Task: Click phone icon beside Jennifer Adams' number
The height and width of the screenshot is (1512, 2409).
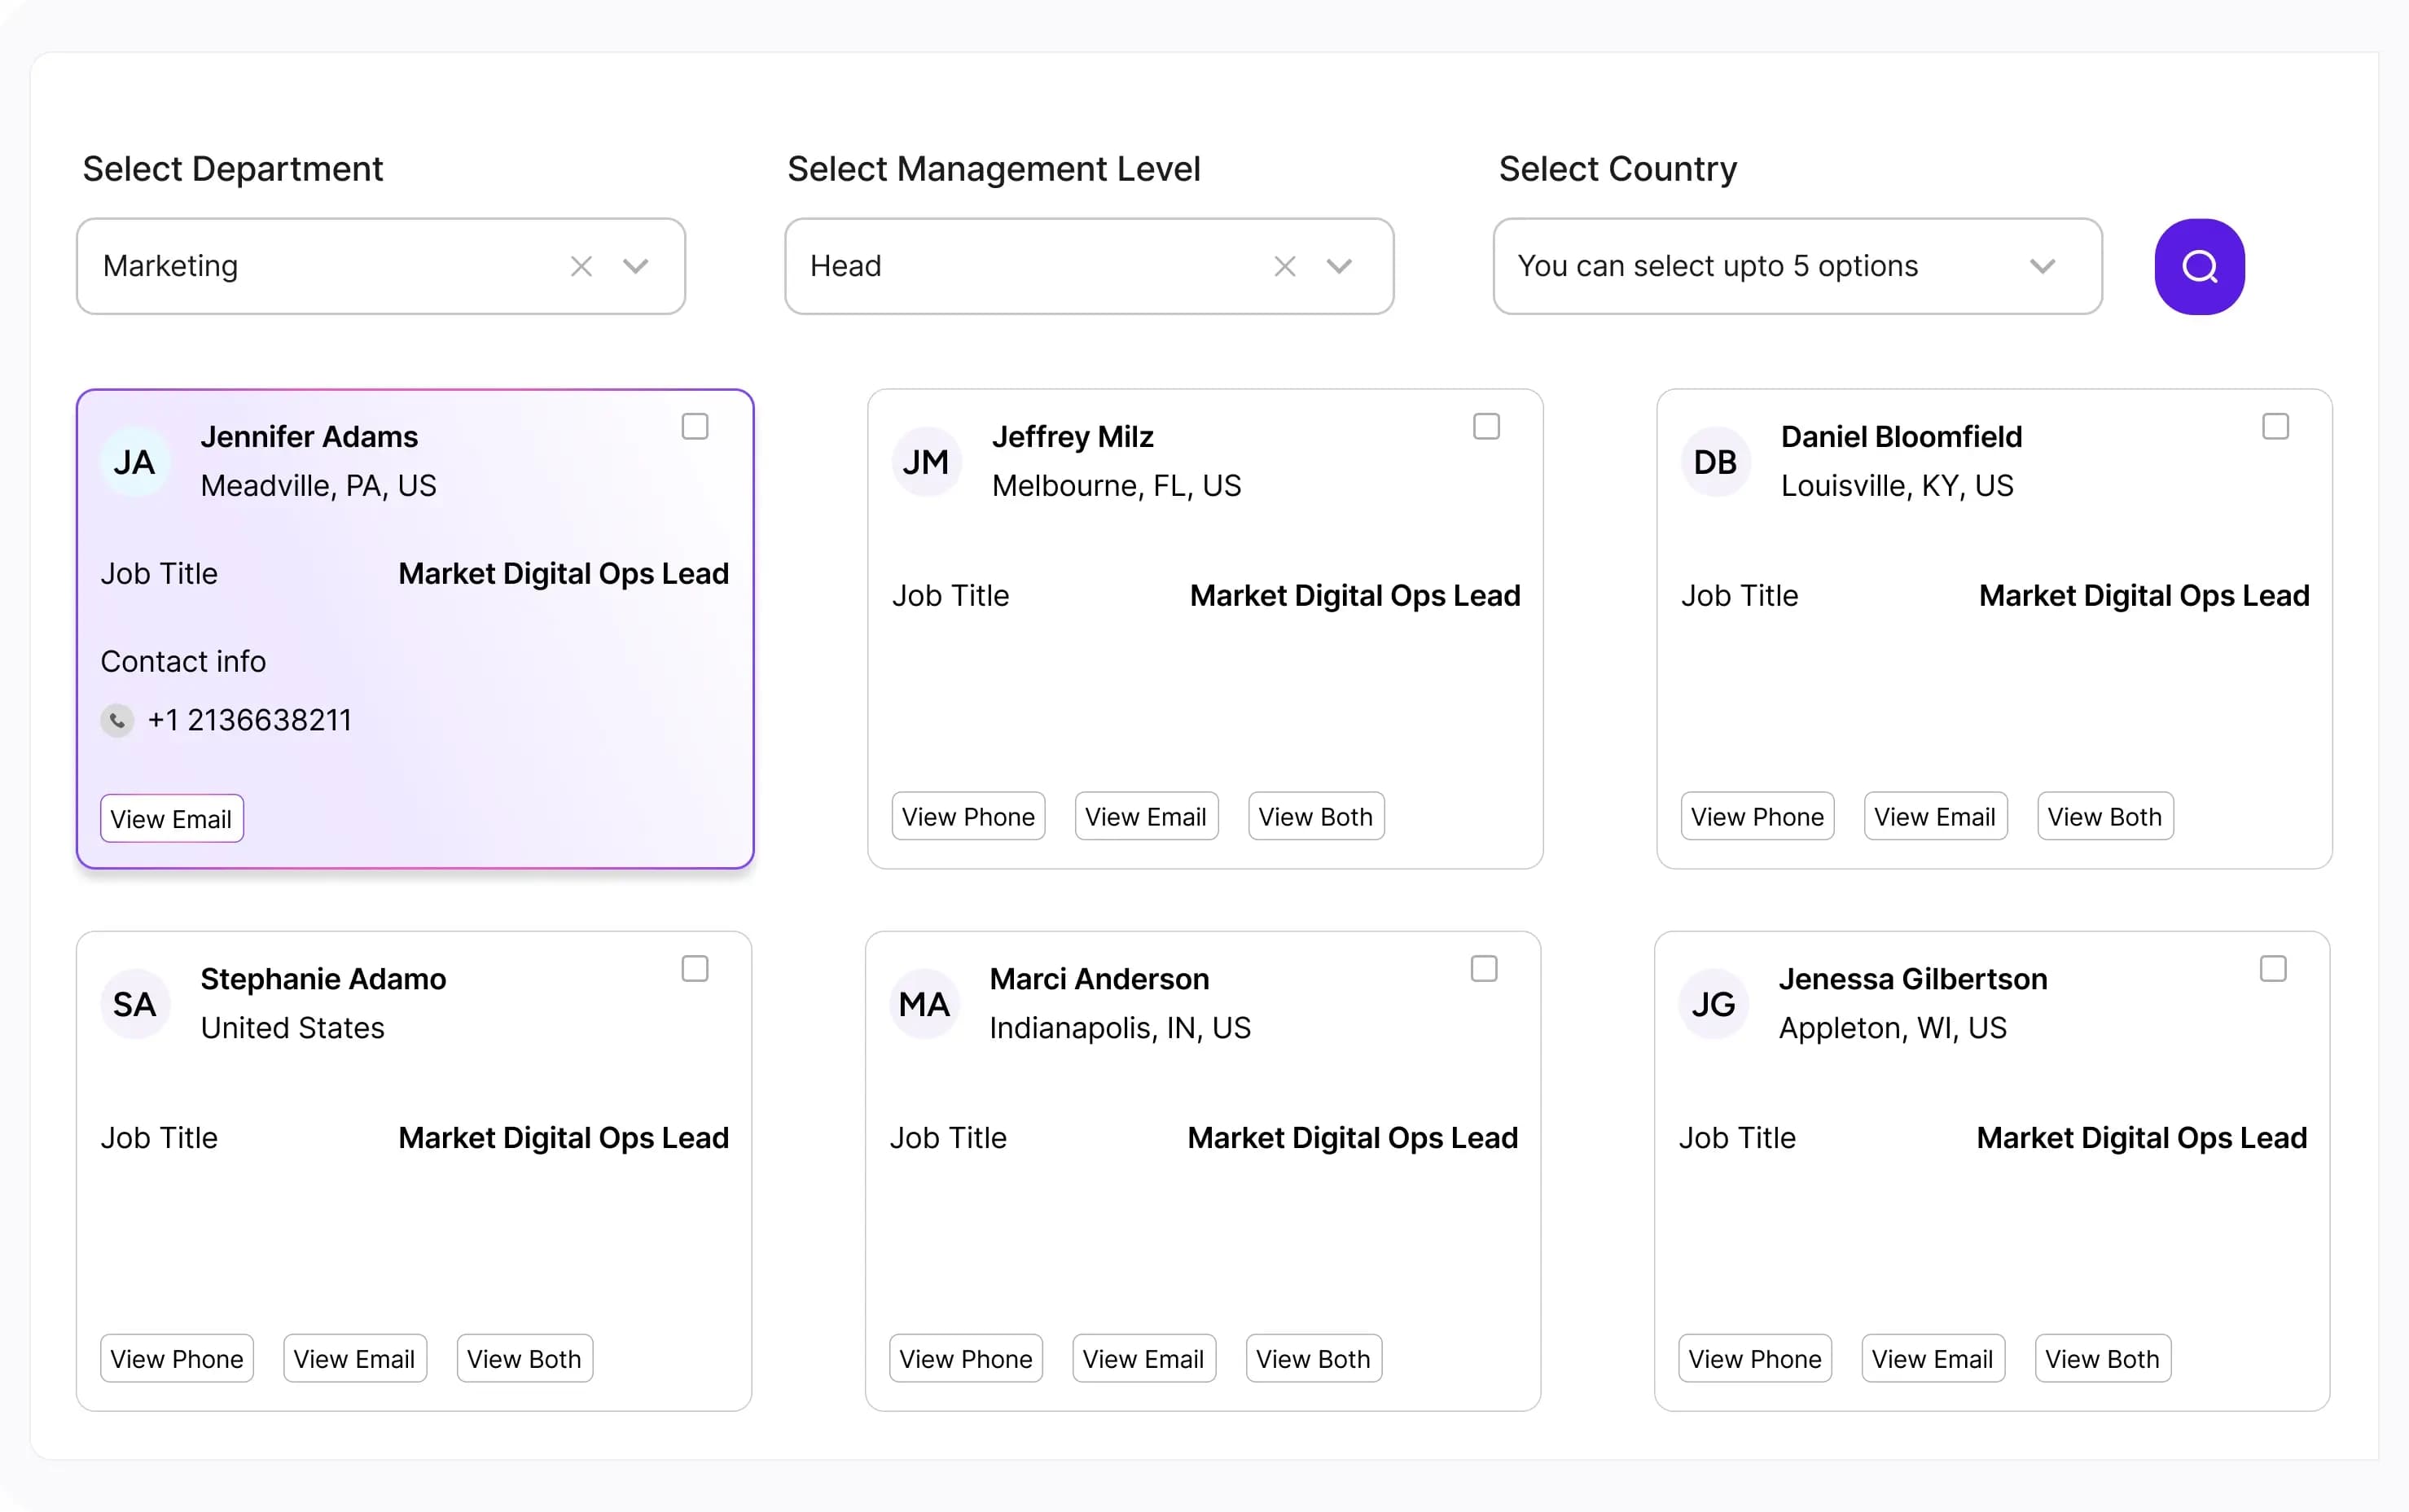Action: tap(117, 720)
